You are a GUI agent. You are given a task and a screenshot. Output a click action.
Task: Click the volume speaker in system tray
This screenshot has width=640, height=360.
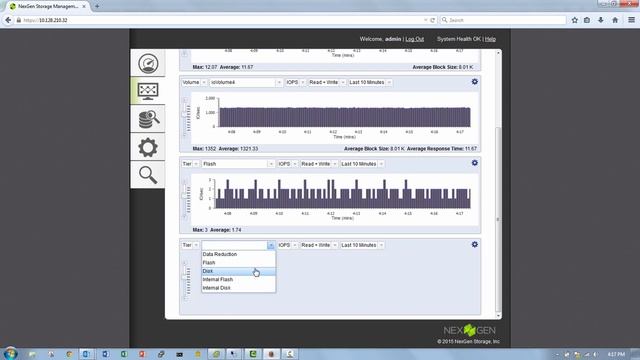[x=596, y=354]
